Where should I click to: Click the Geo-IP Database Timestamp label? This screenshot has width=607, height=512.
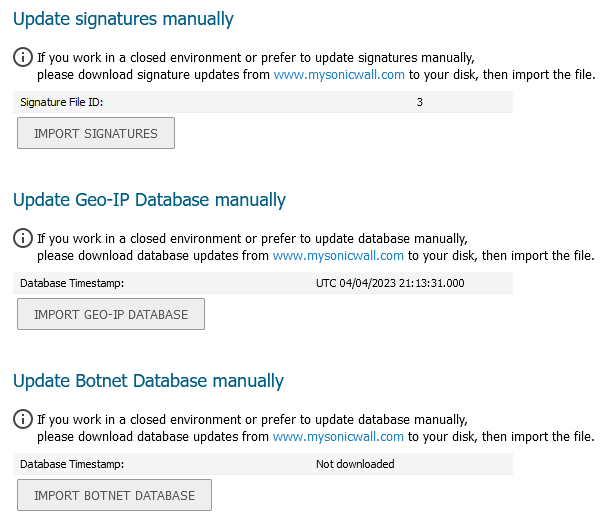point(72,283)
